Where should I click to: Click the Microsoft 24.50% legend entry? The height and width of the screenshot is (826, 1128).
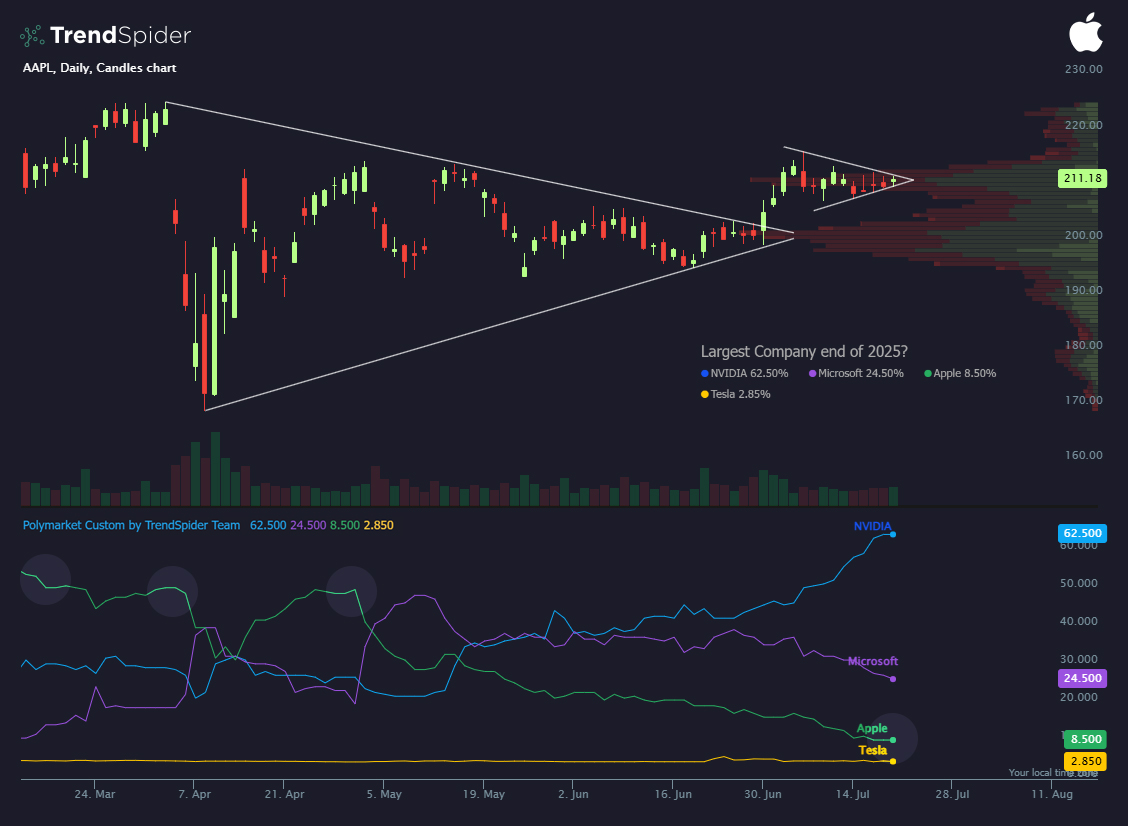(856, 373)
